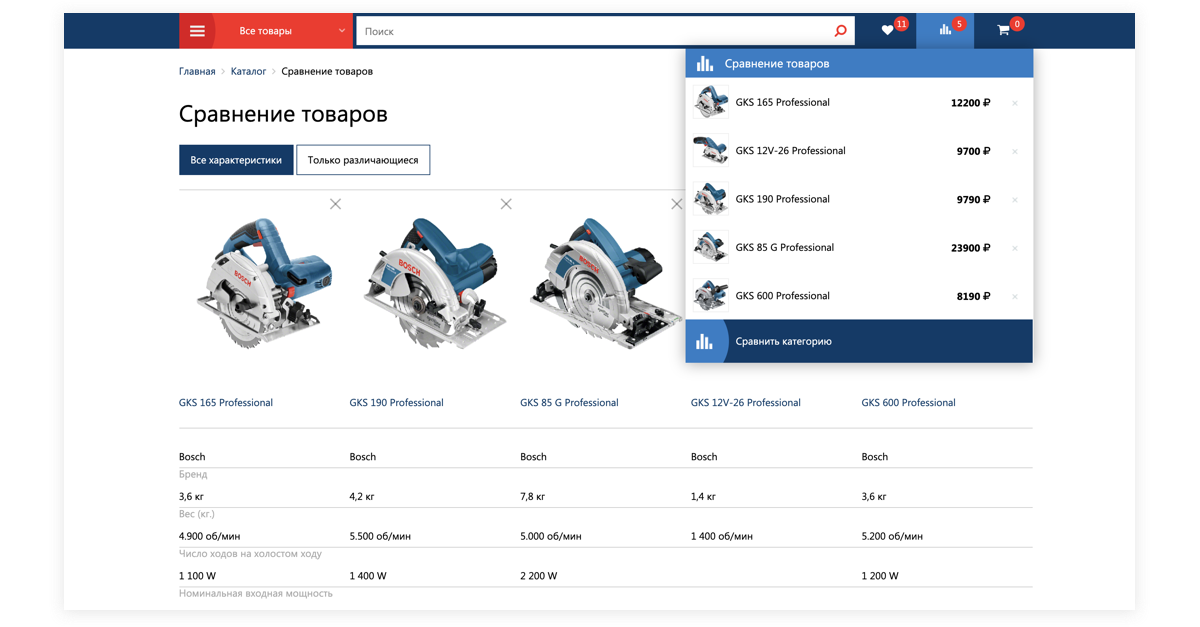Open GKS 85 G Professional link in table
This screenshot has width=1200, height=627.
pos(569,403)
